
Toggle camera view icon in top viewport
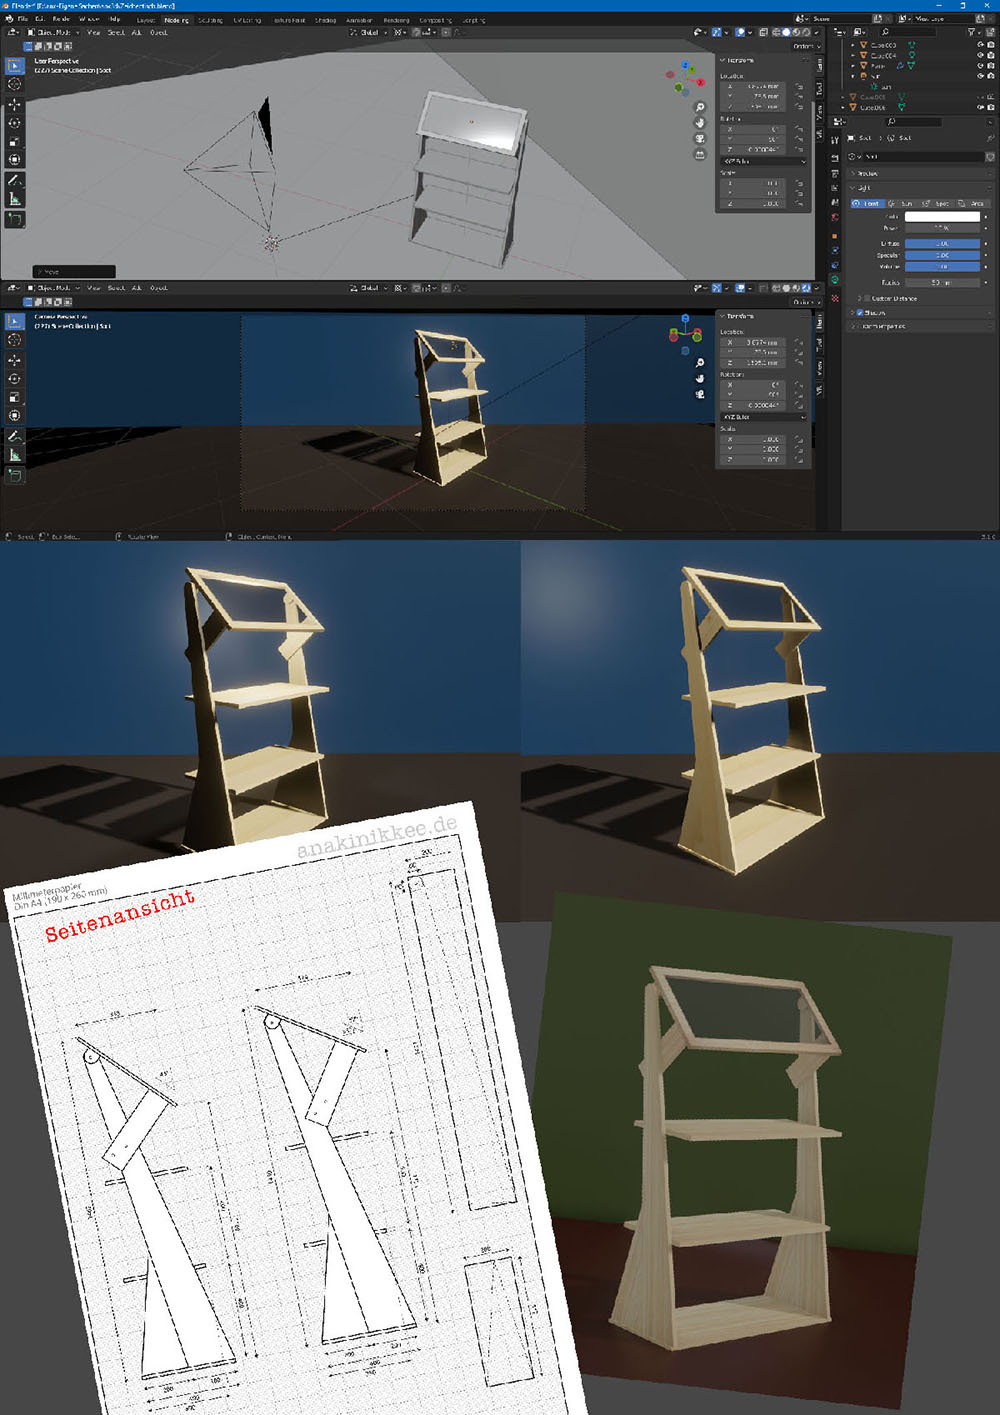point(700,139)
